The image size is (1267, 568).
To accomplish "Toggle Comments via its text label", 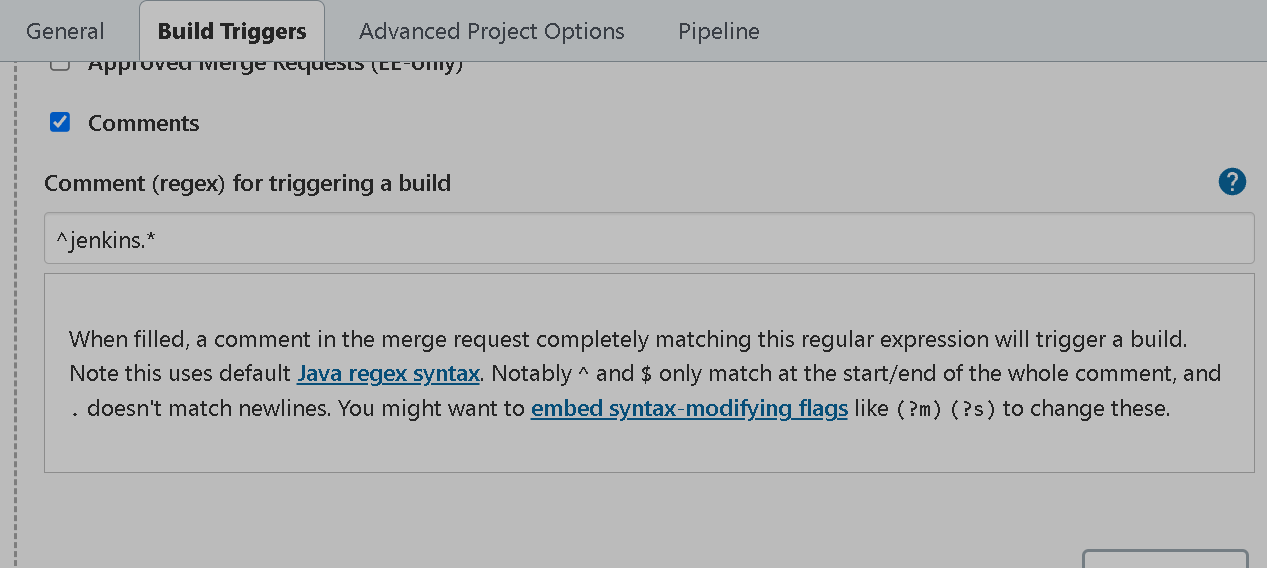I will click(144, 123).
